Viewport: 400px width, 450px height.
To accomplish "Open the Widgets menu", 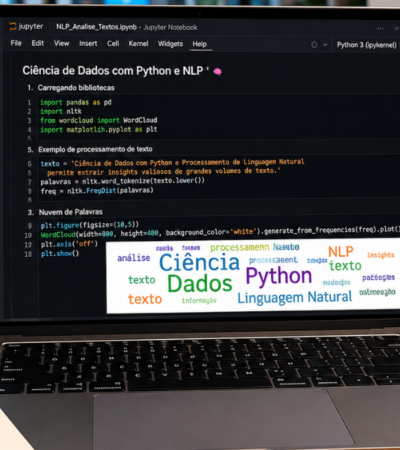I will 170,44.
